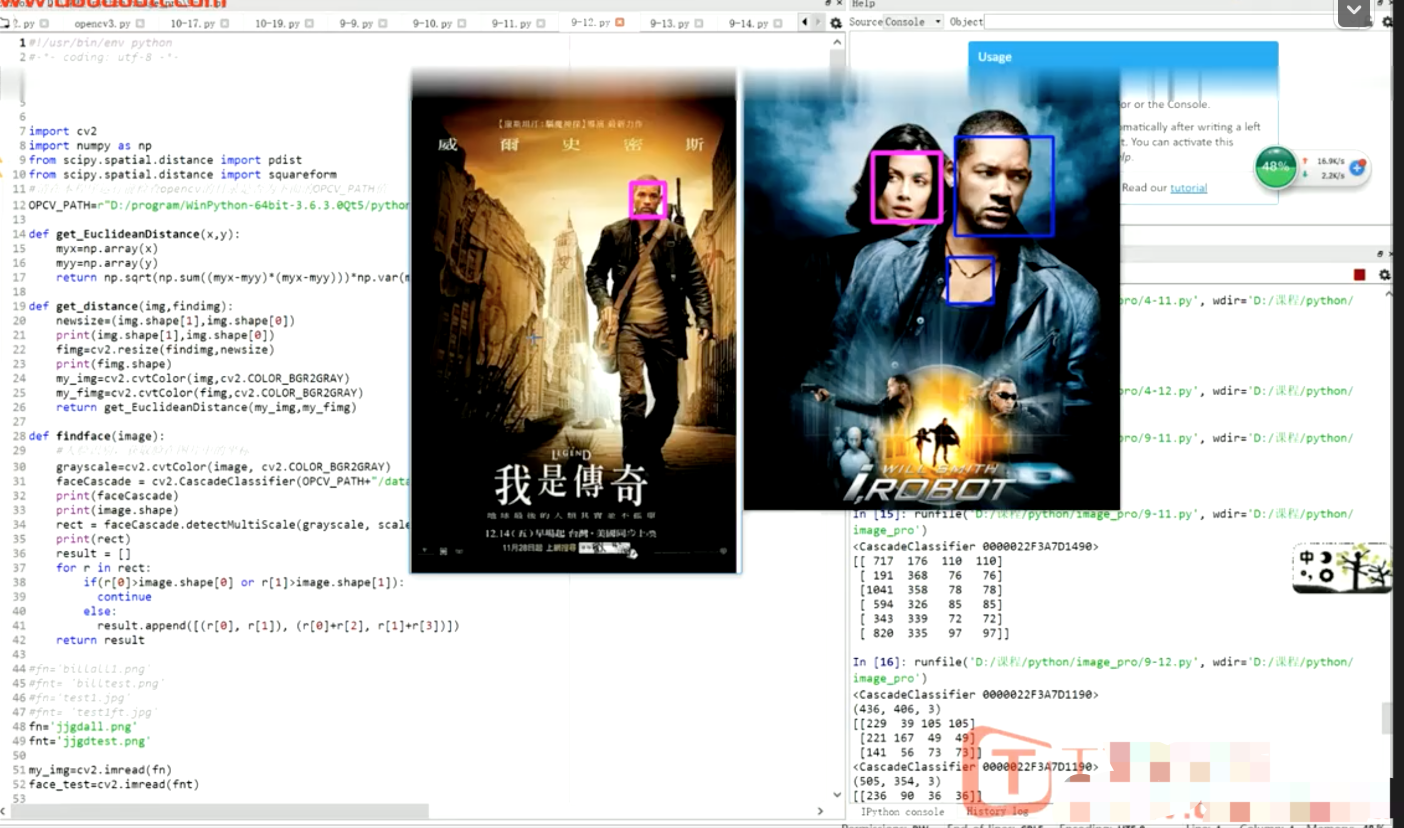
Task: Close the active 9-12.py tab
Action: point(620,22)
